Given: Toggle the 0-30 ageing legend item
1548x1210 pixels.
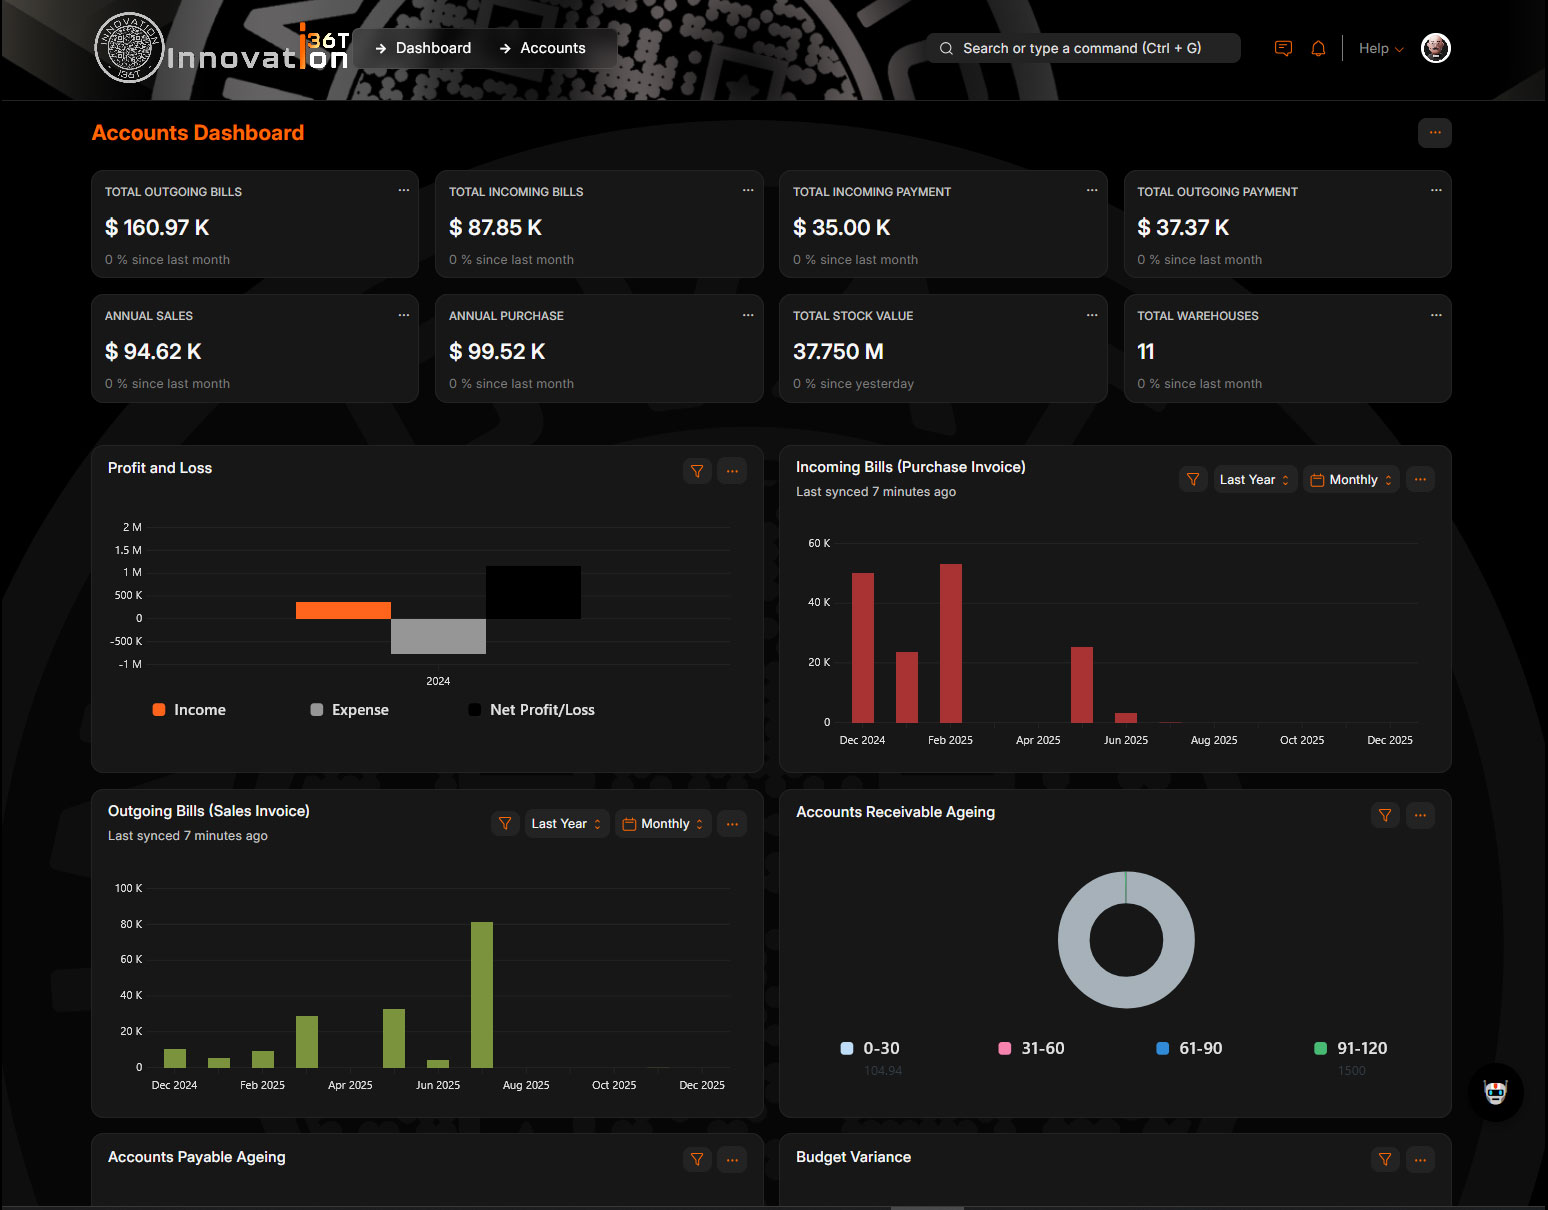Looking at the screenshot, I should tap(870, 1048).
